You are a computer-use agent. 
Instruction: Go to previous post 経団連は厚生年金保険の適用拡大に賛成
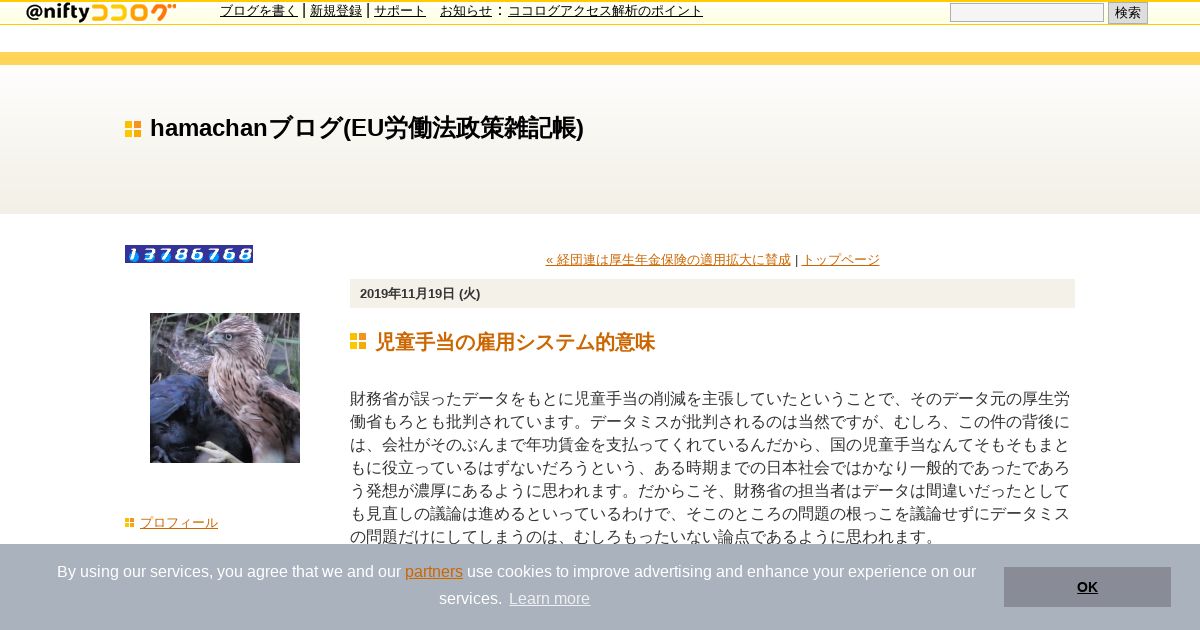pyautogui.click(x=668, y=260)
